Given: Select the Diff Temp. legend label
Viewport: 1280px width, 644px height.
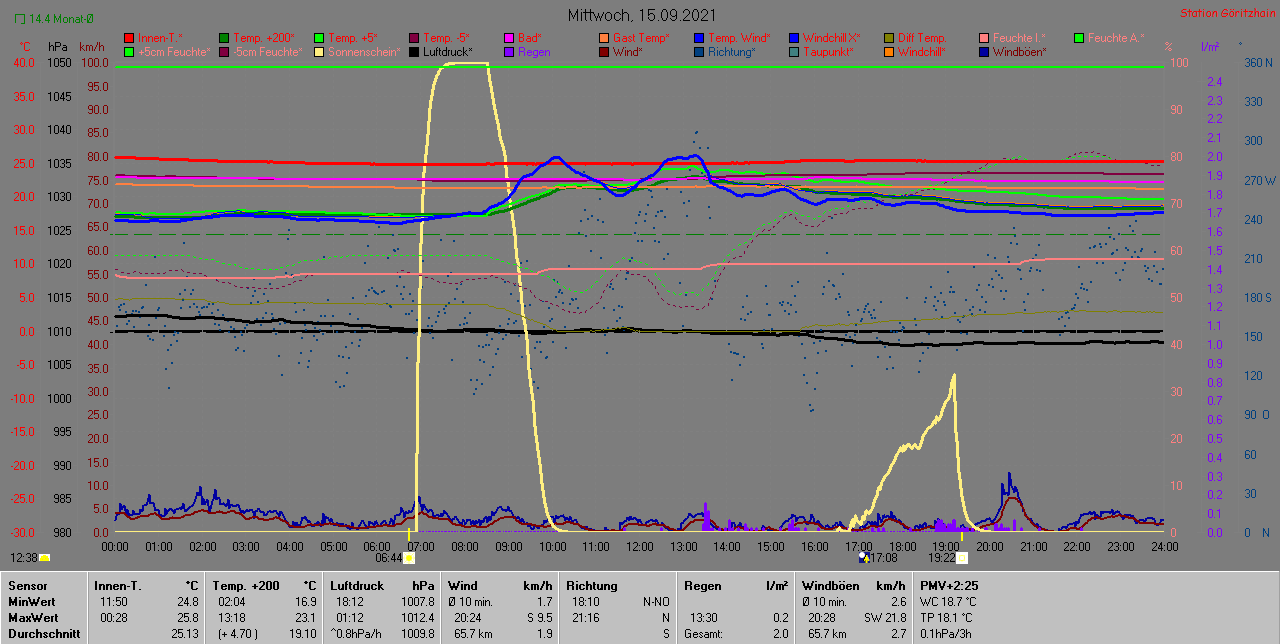Looking at the screenshot, I should [x=922, y=37].
